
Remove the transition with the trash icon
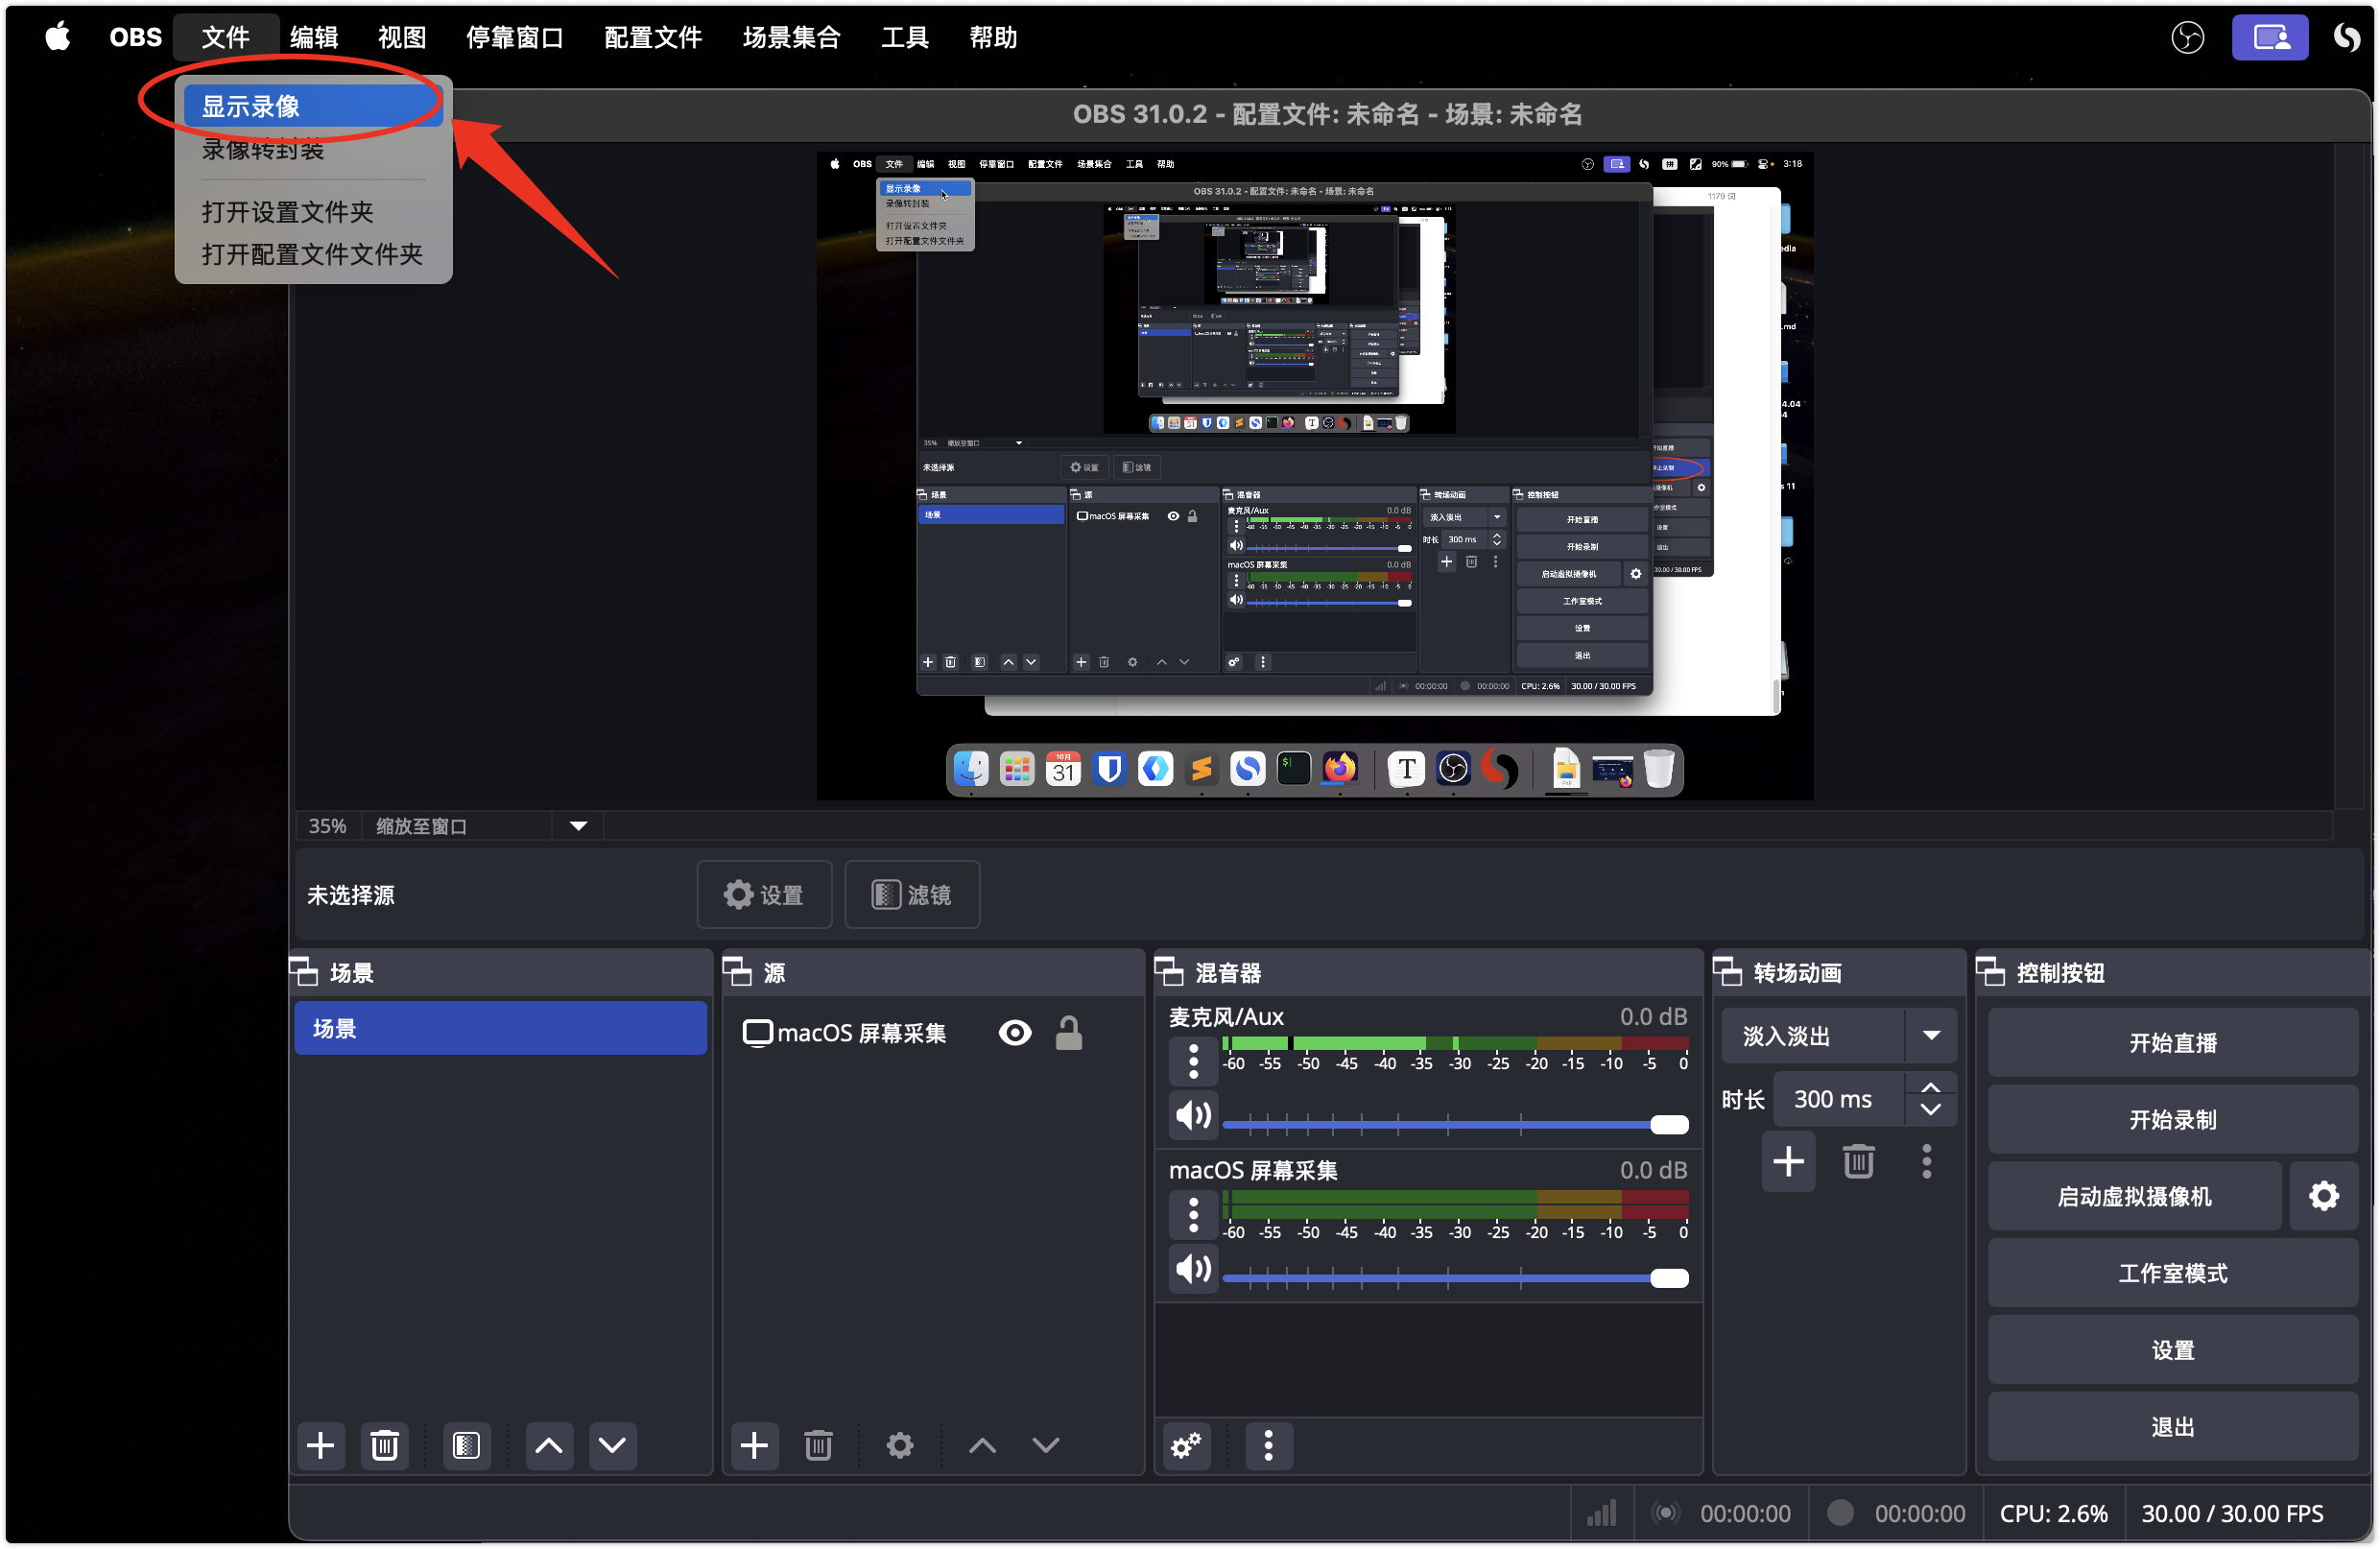point(1858,1161)
